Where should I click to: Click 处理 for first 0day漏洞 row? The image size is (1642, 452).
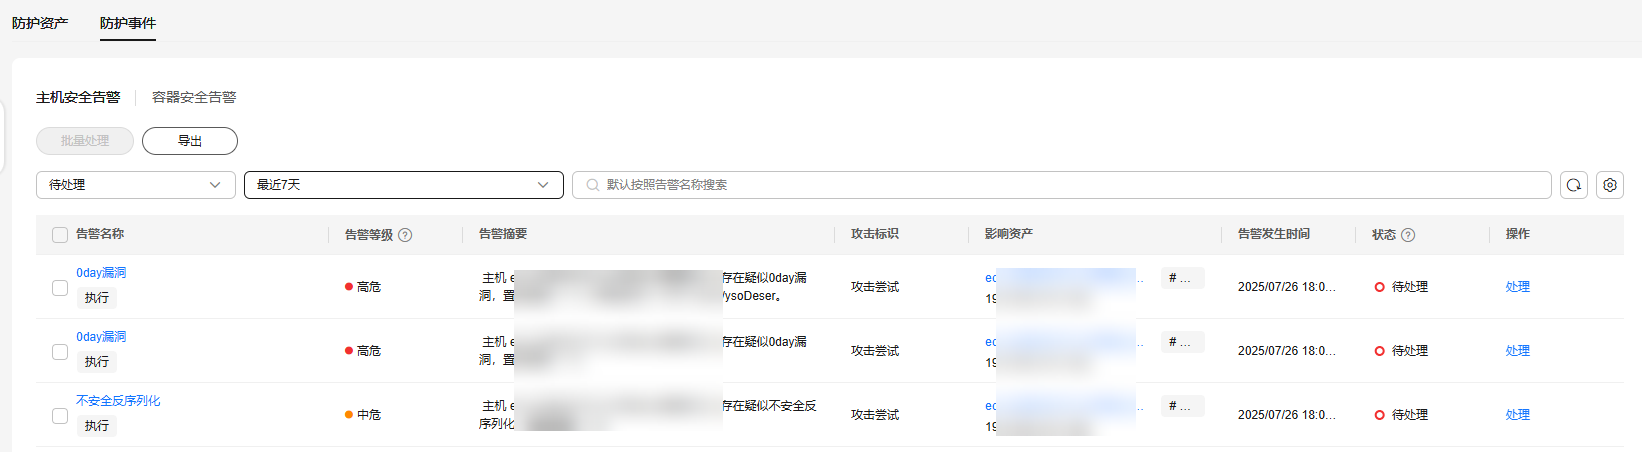pos(1518,287)
